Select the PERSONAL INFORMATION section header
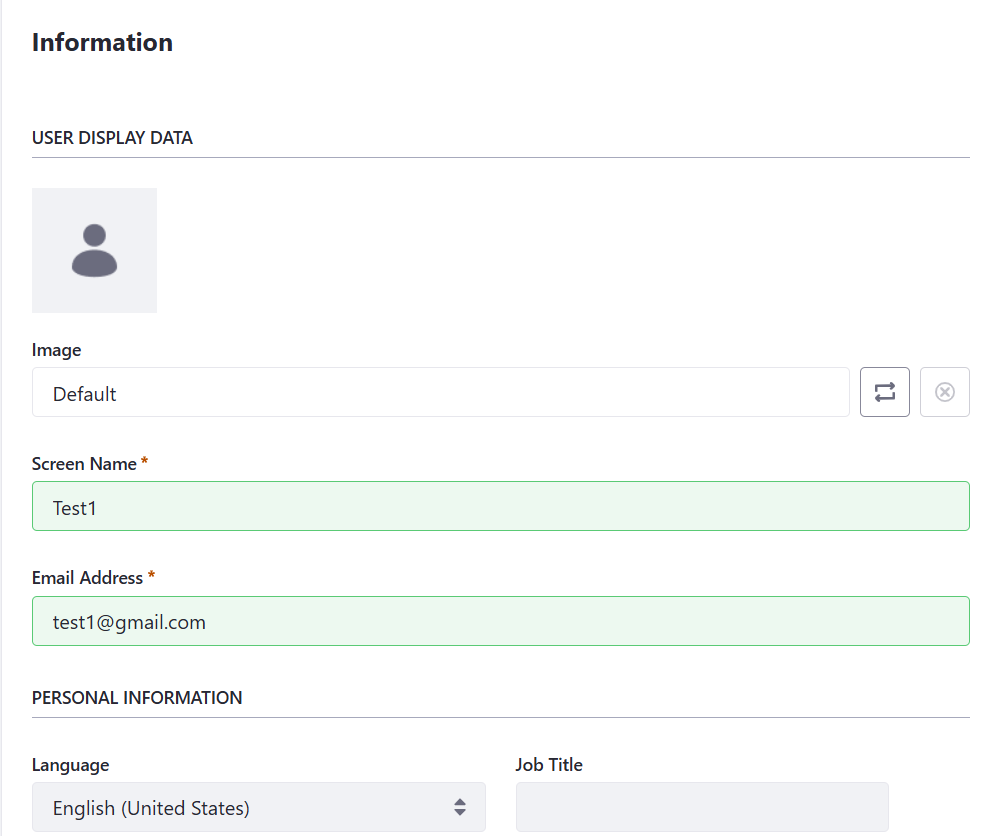The width and height of the screenshot is (999, 836). pyautogui.click(x=137, y=698)
